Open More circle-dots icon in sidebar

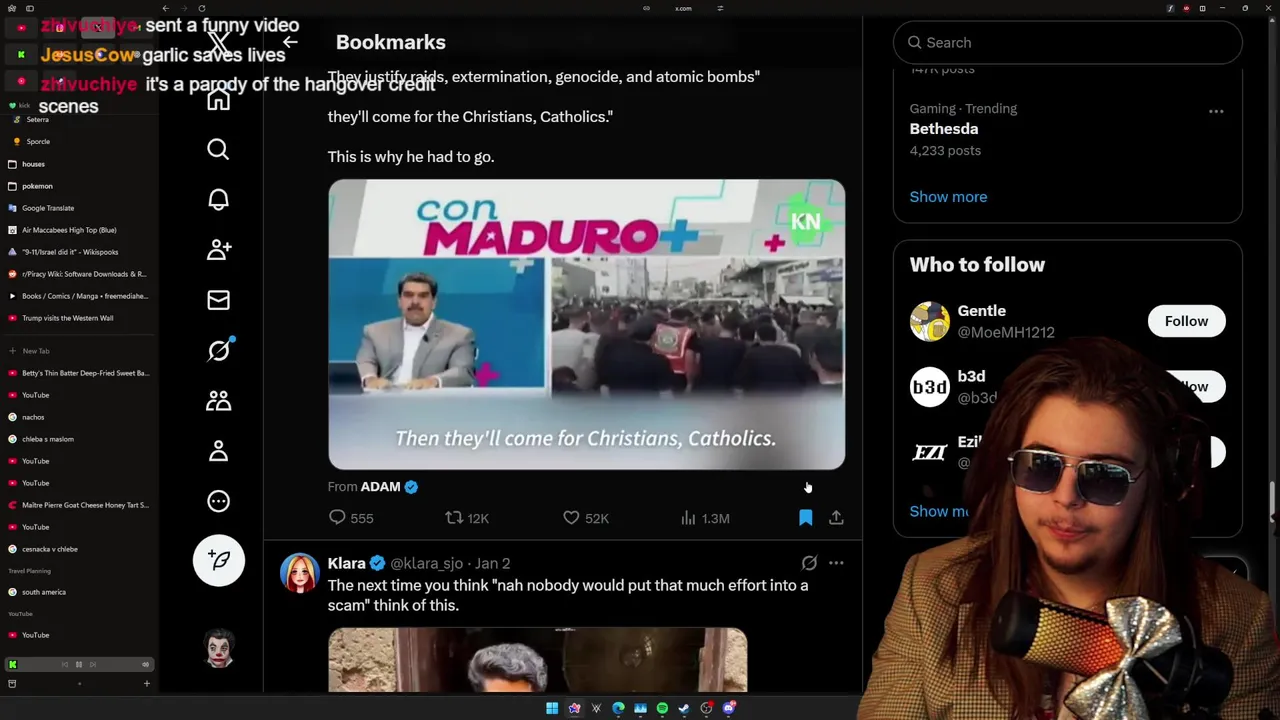218,501
